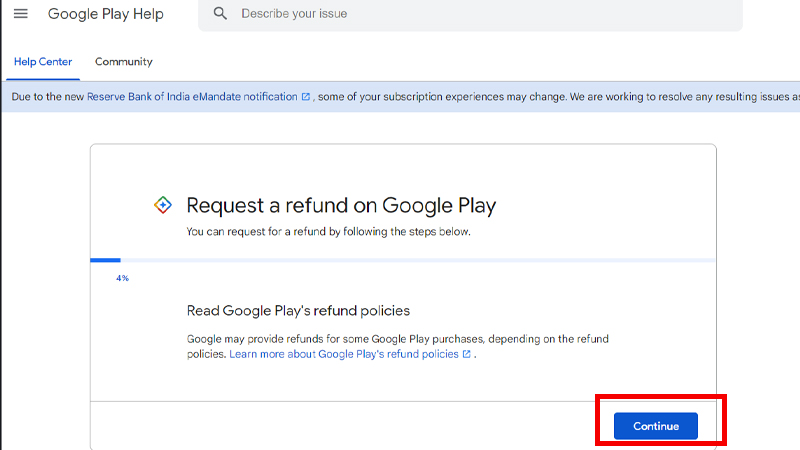Screen dimensions: 800x450
Task: Select the 'Request a refund on Google Play' heading
Action: pyautogui.click(x=341, y=206)
